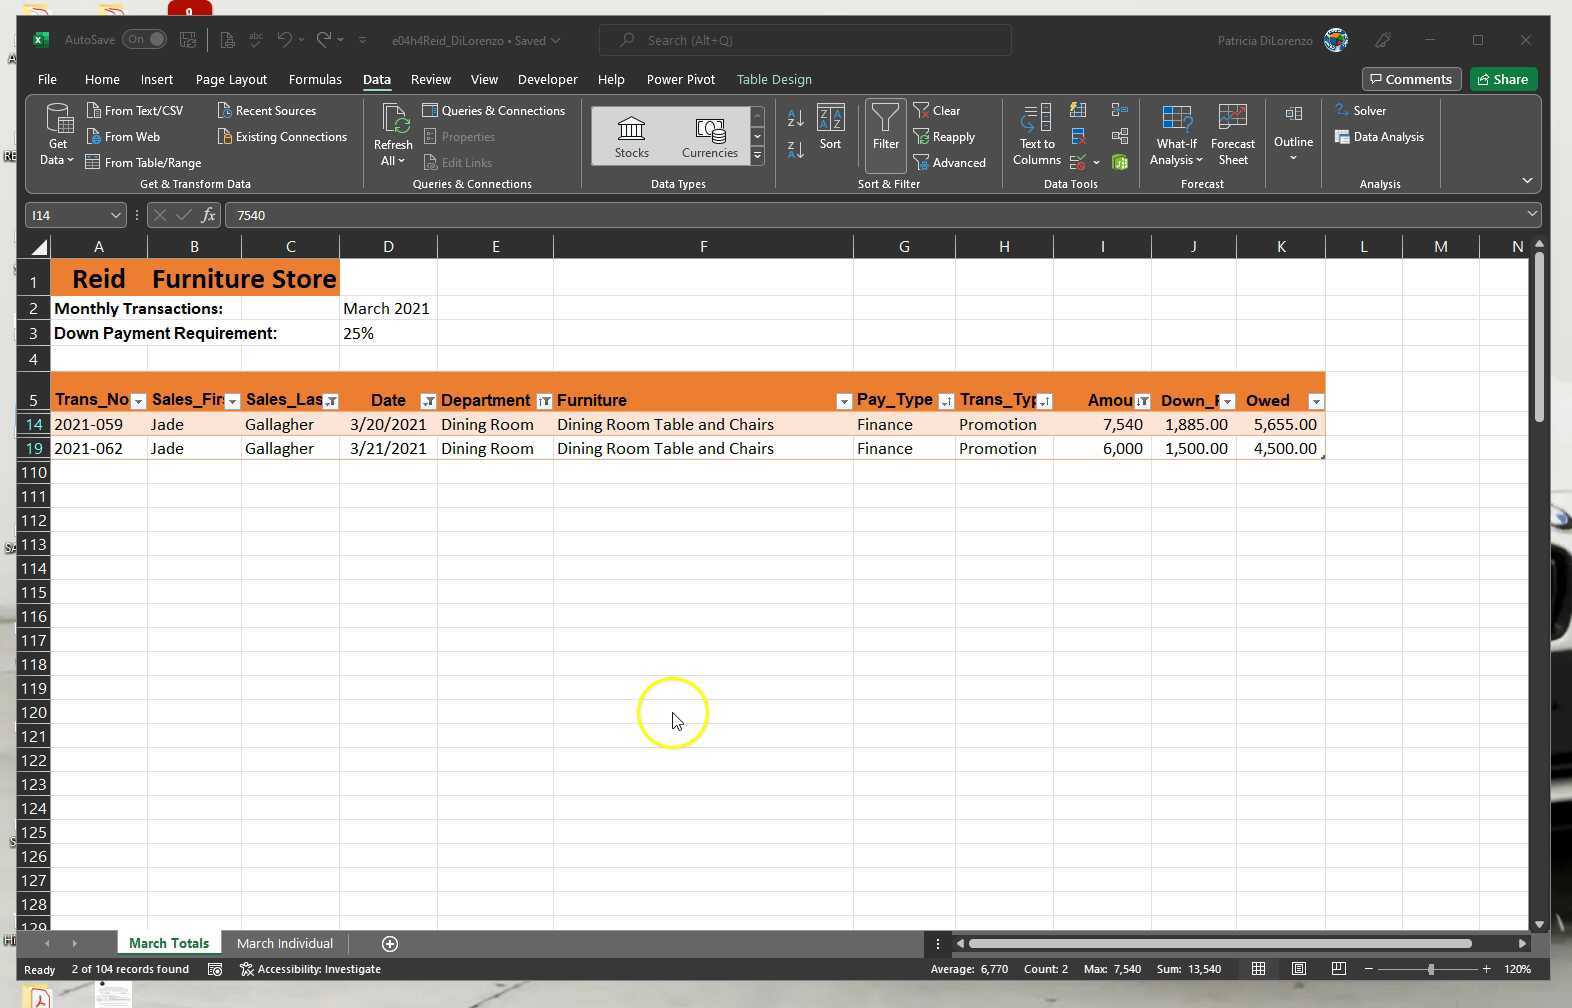Click the Share button
1572x1008 pixels.
pos(1502,79)
